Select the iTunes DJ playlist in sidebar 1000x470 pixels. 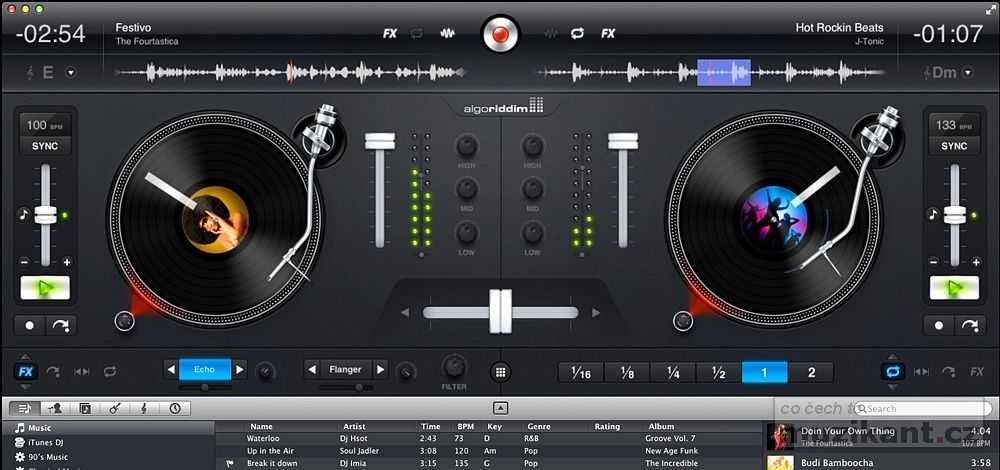(46, 443)
